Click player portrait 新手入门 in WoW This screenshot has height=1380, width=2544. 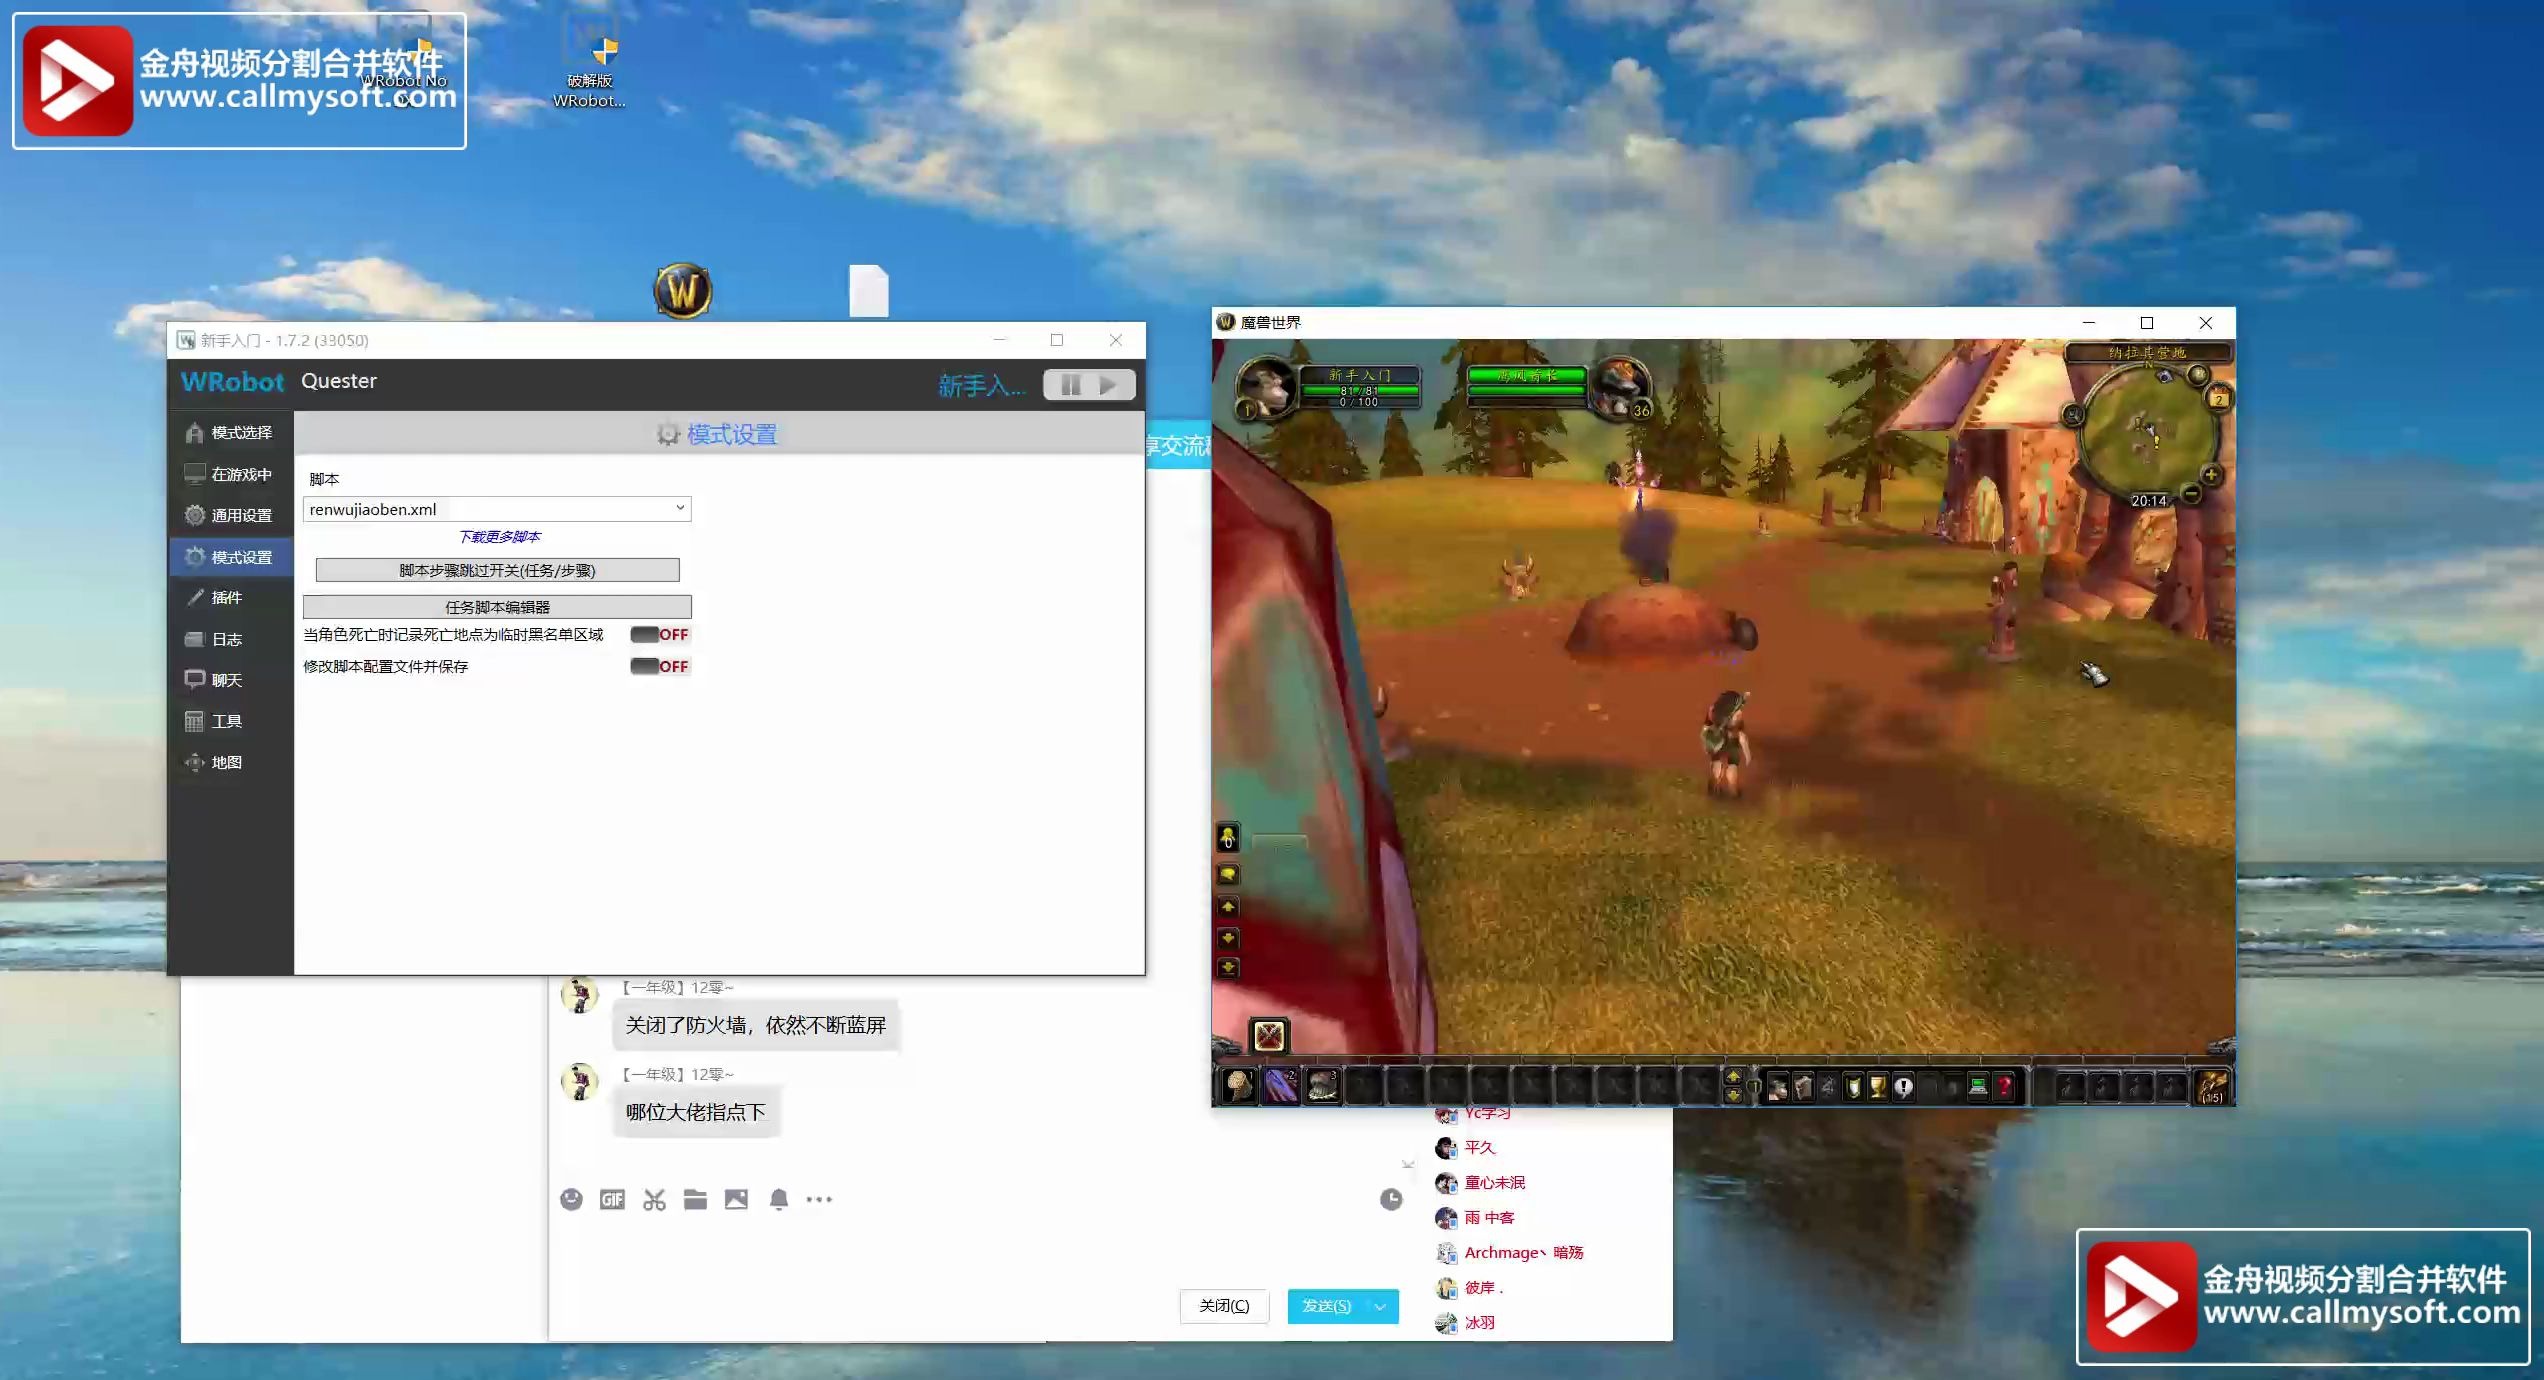[1265, 387]
